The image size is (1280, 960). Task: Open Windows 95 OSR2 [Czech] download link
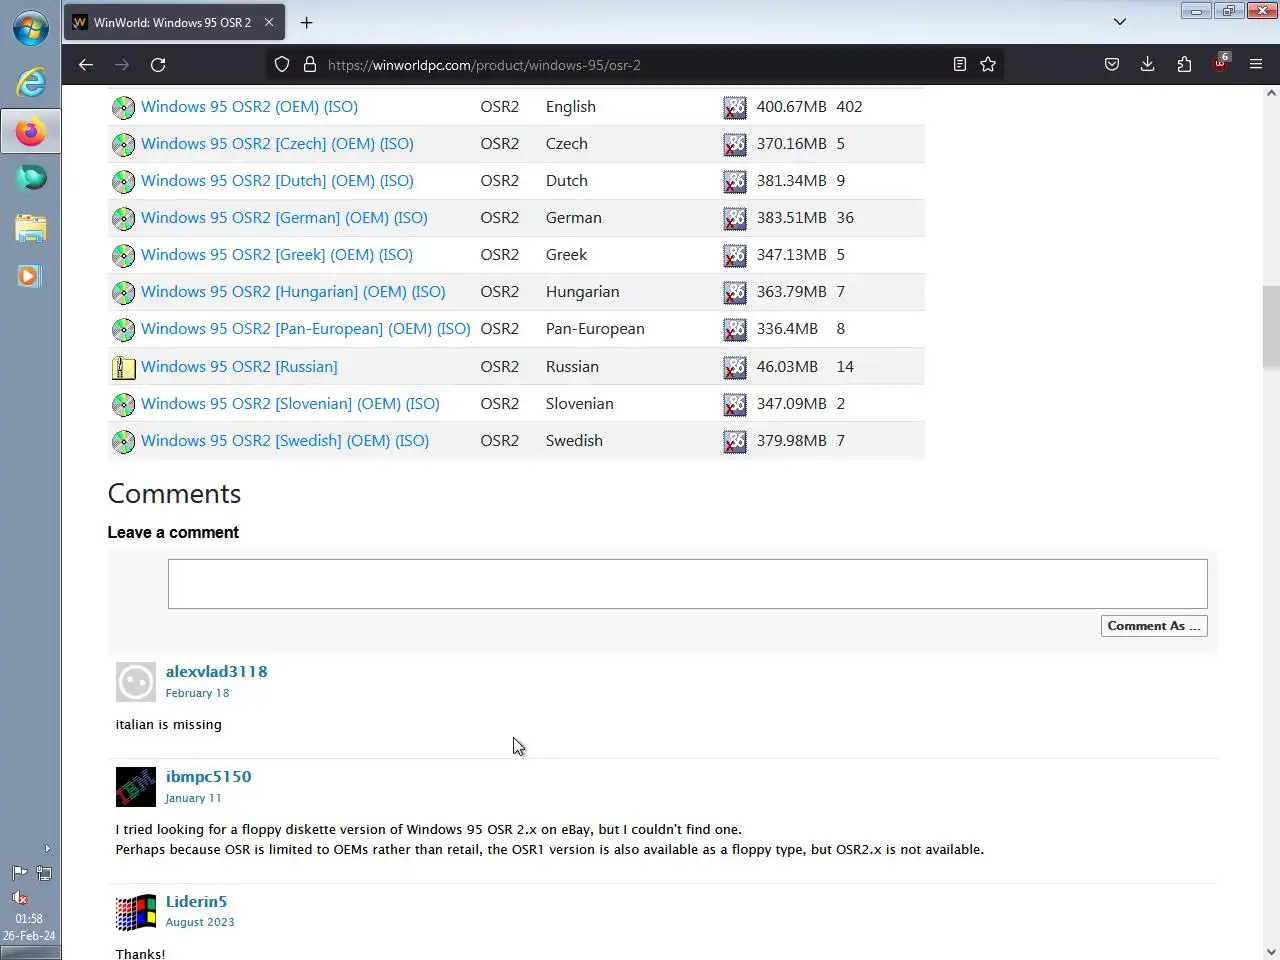[277, 143]
